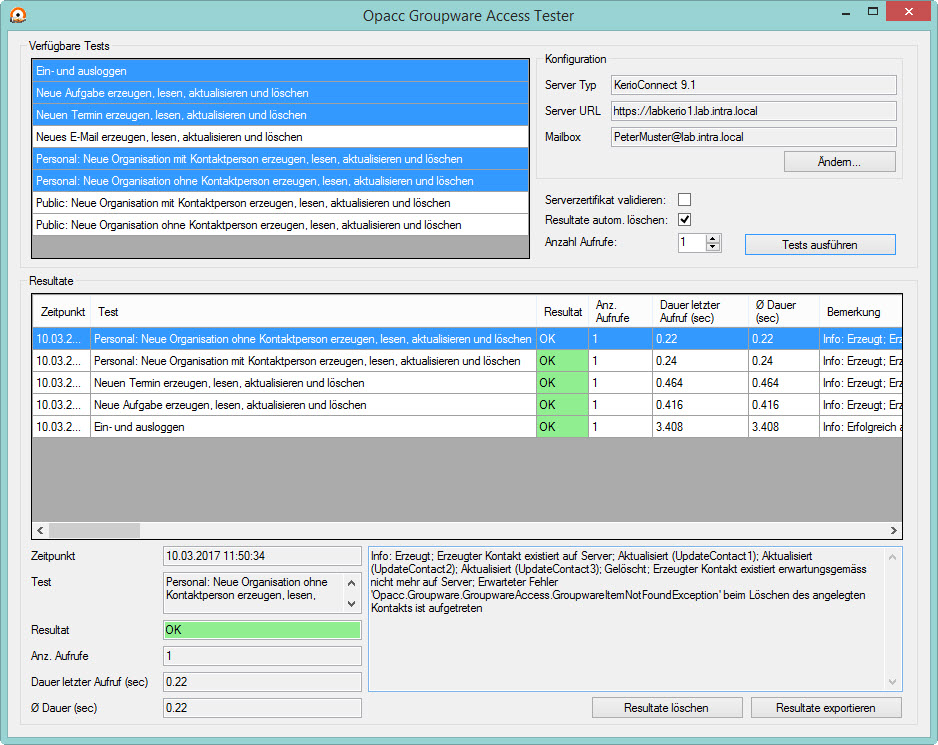
Task: Click the Ø Dauer (sec) detail field
Action: click(262, 708)
